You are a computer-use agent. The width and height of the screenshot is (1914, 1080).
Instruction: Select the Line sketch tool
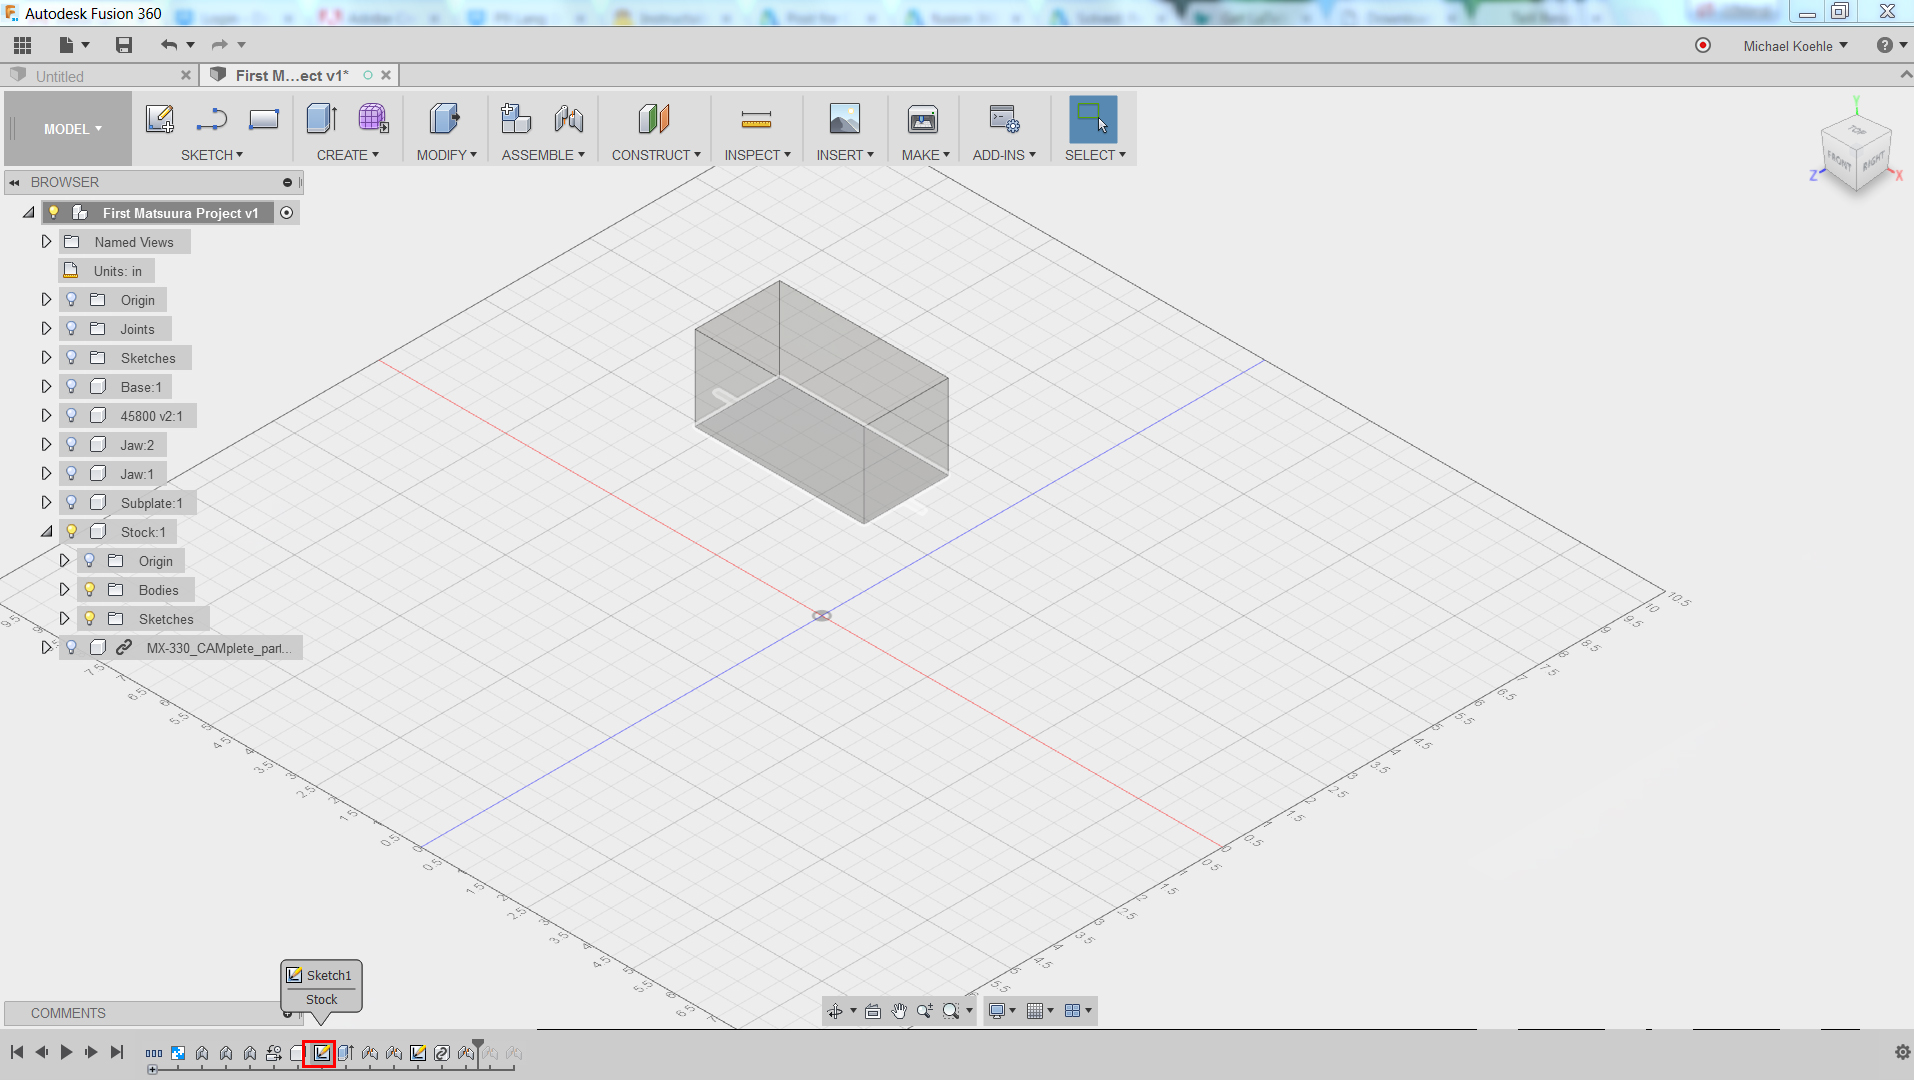(x=212, y=119)
